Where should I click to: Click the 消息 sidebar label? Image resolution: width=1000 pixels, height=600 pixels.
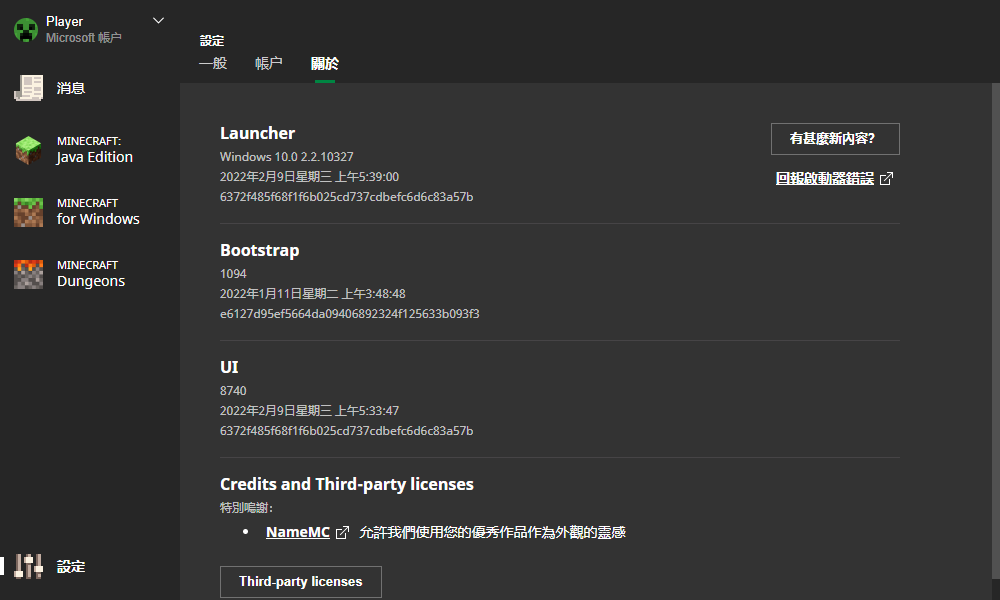pyautogui.click(x=71, y=88)
